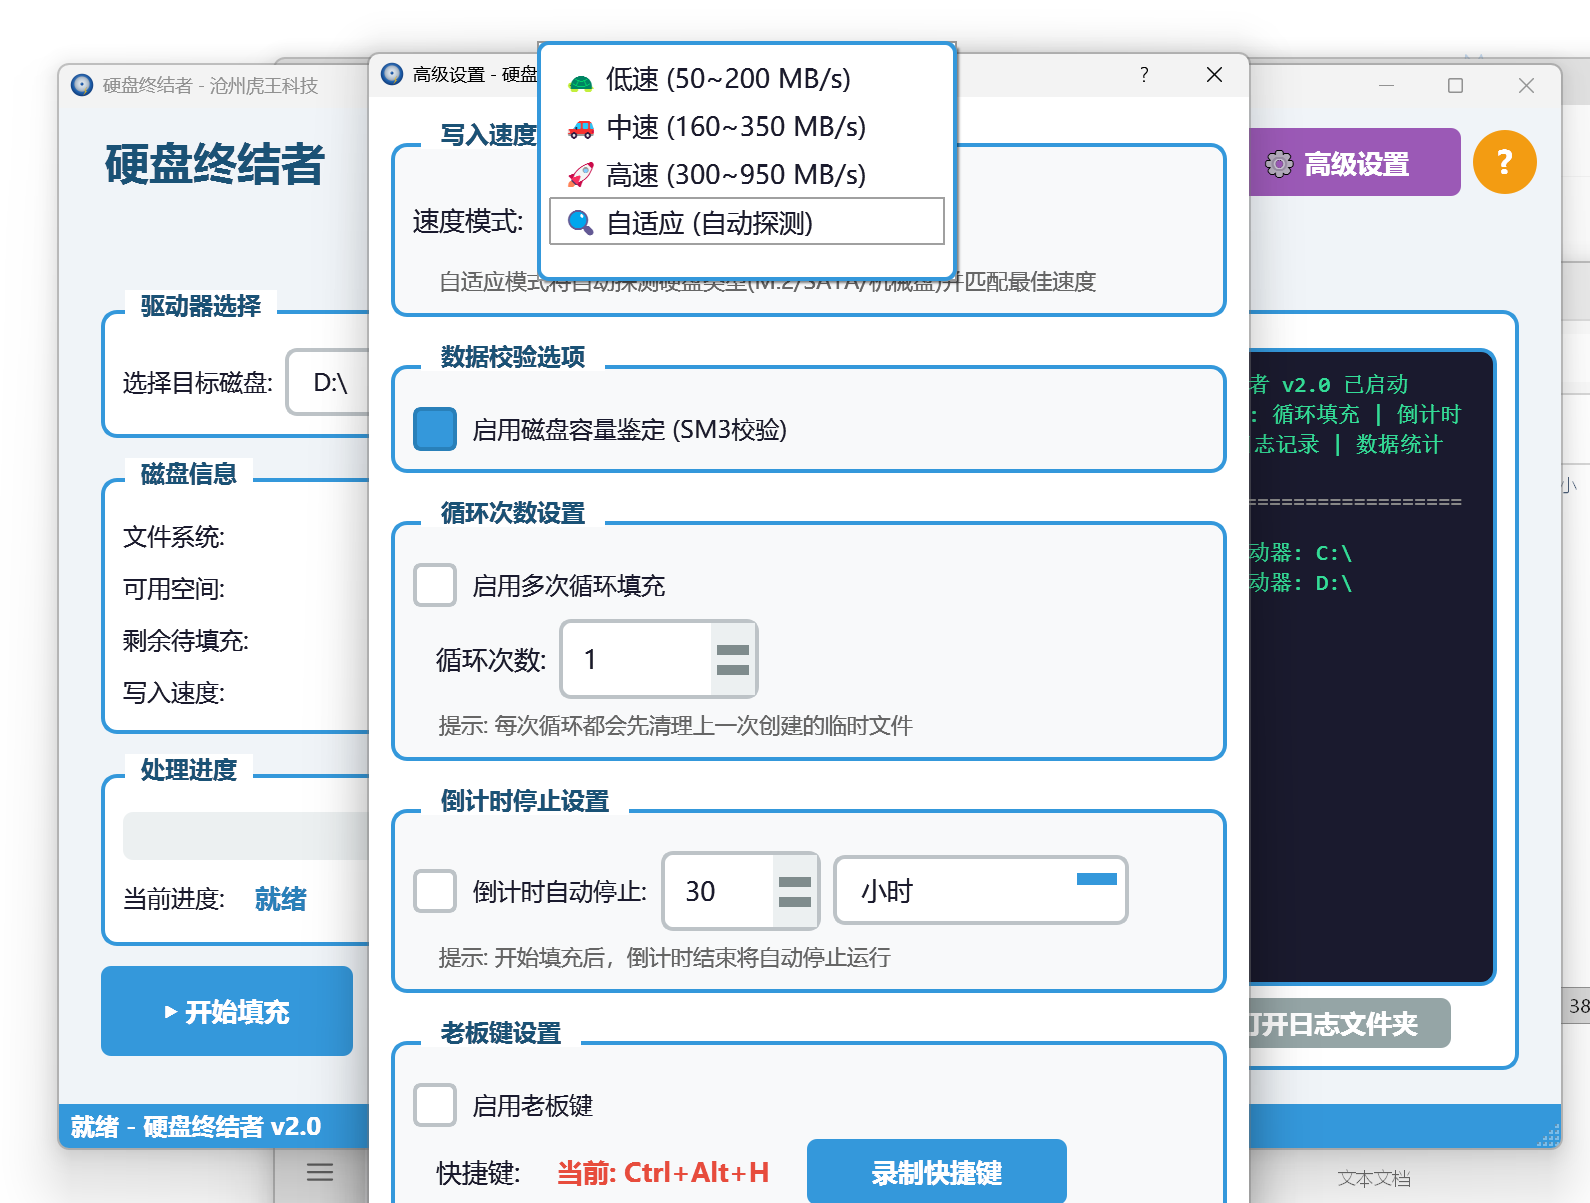Click the processing progress bar
The width and height of the screenshot is (1590, 1203).
[246, 836]
